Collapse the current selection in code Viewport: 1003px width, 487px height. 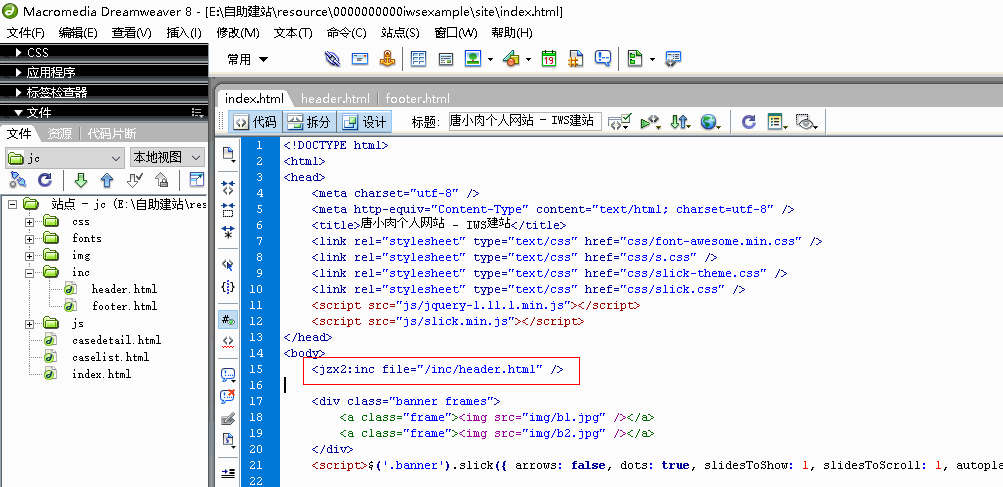tap(228, 209)
